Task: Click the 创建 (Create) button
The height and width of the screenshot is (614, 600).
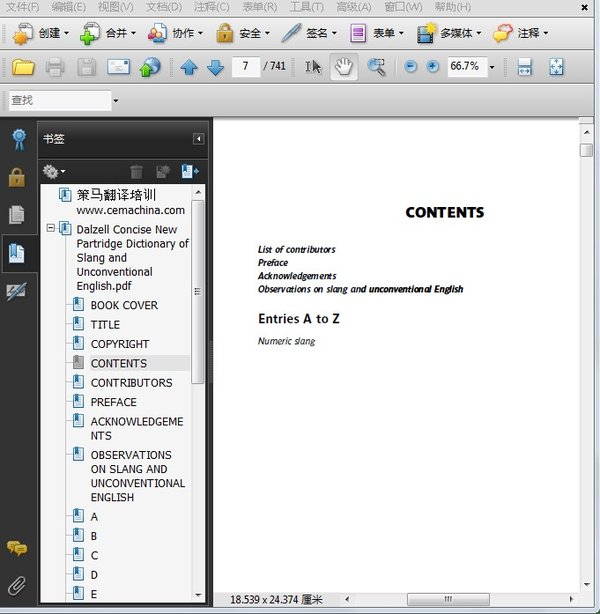Action: pyautogui.click(x=42, y=33)
